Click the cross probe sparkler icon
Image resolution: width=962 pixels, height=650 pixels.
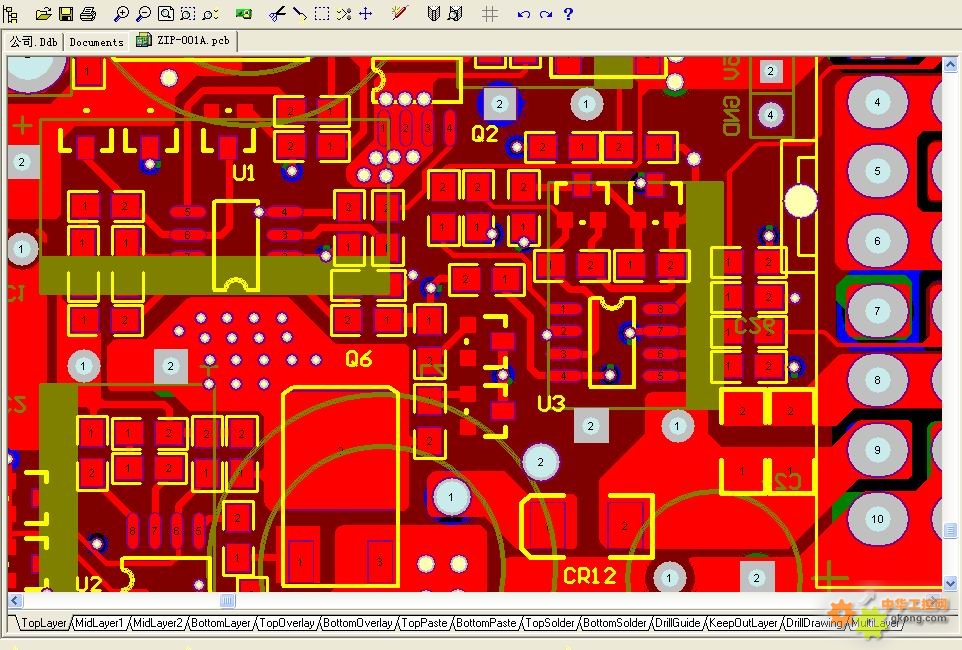[x=399, y=13]
